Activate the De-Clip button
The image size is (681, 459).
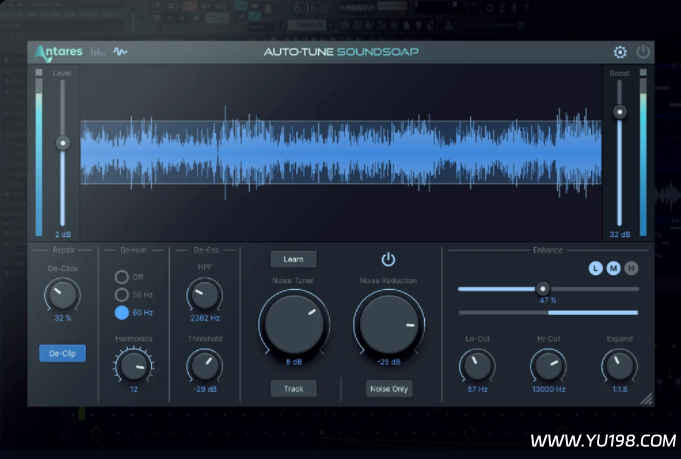63,353
